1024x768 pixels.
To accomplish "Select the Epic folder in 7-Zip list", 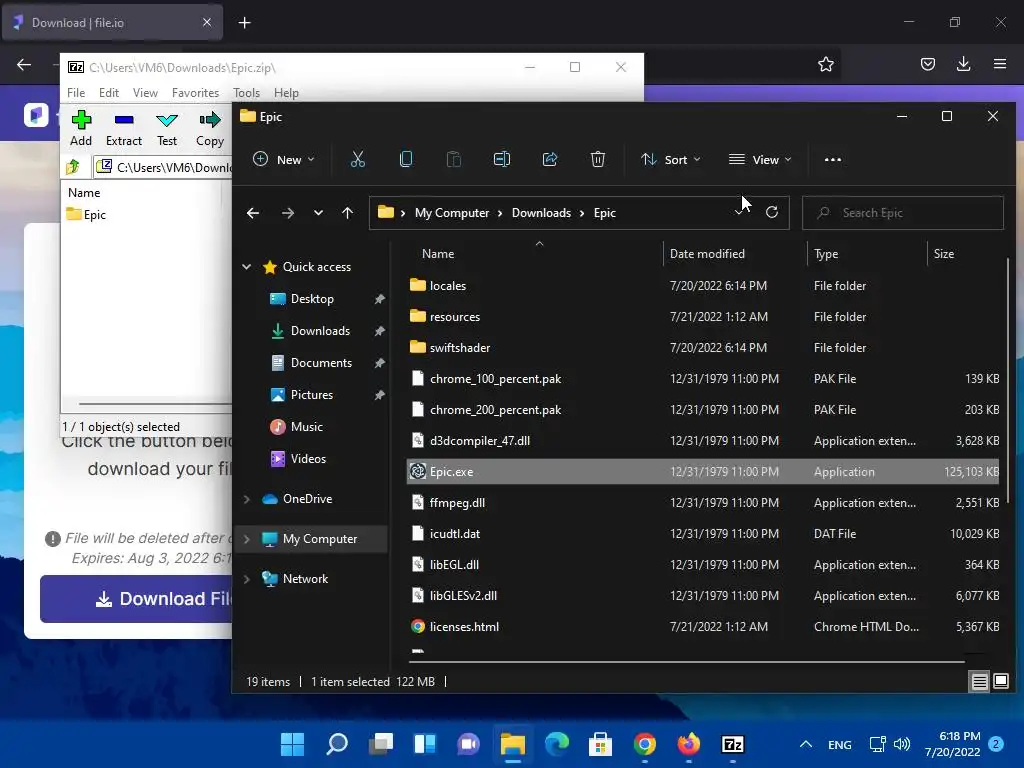I will pyautogui.click(x=86, y=214).
